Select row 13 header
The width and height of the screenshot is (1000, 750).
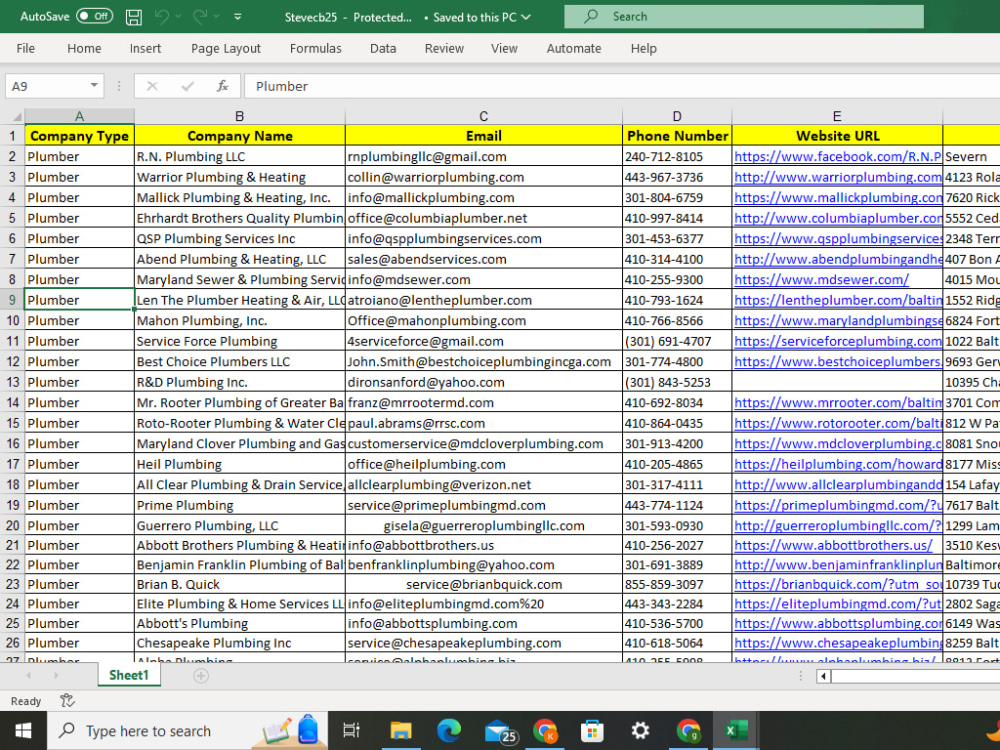click(x=12, y=382)
